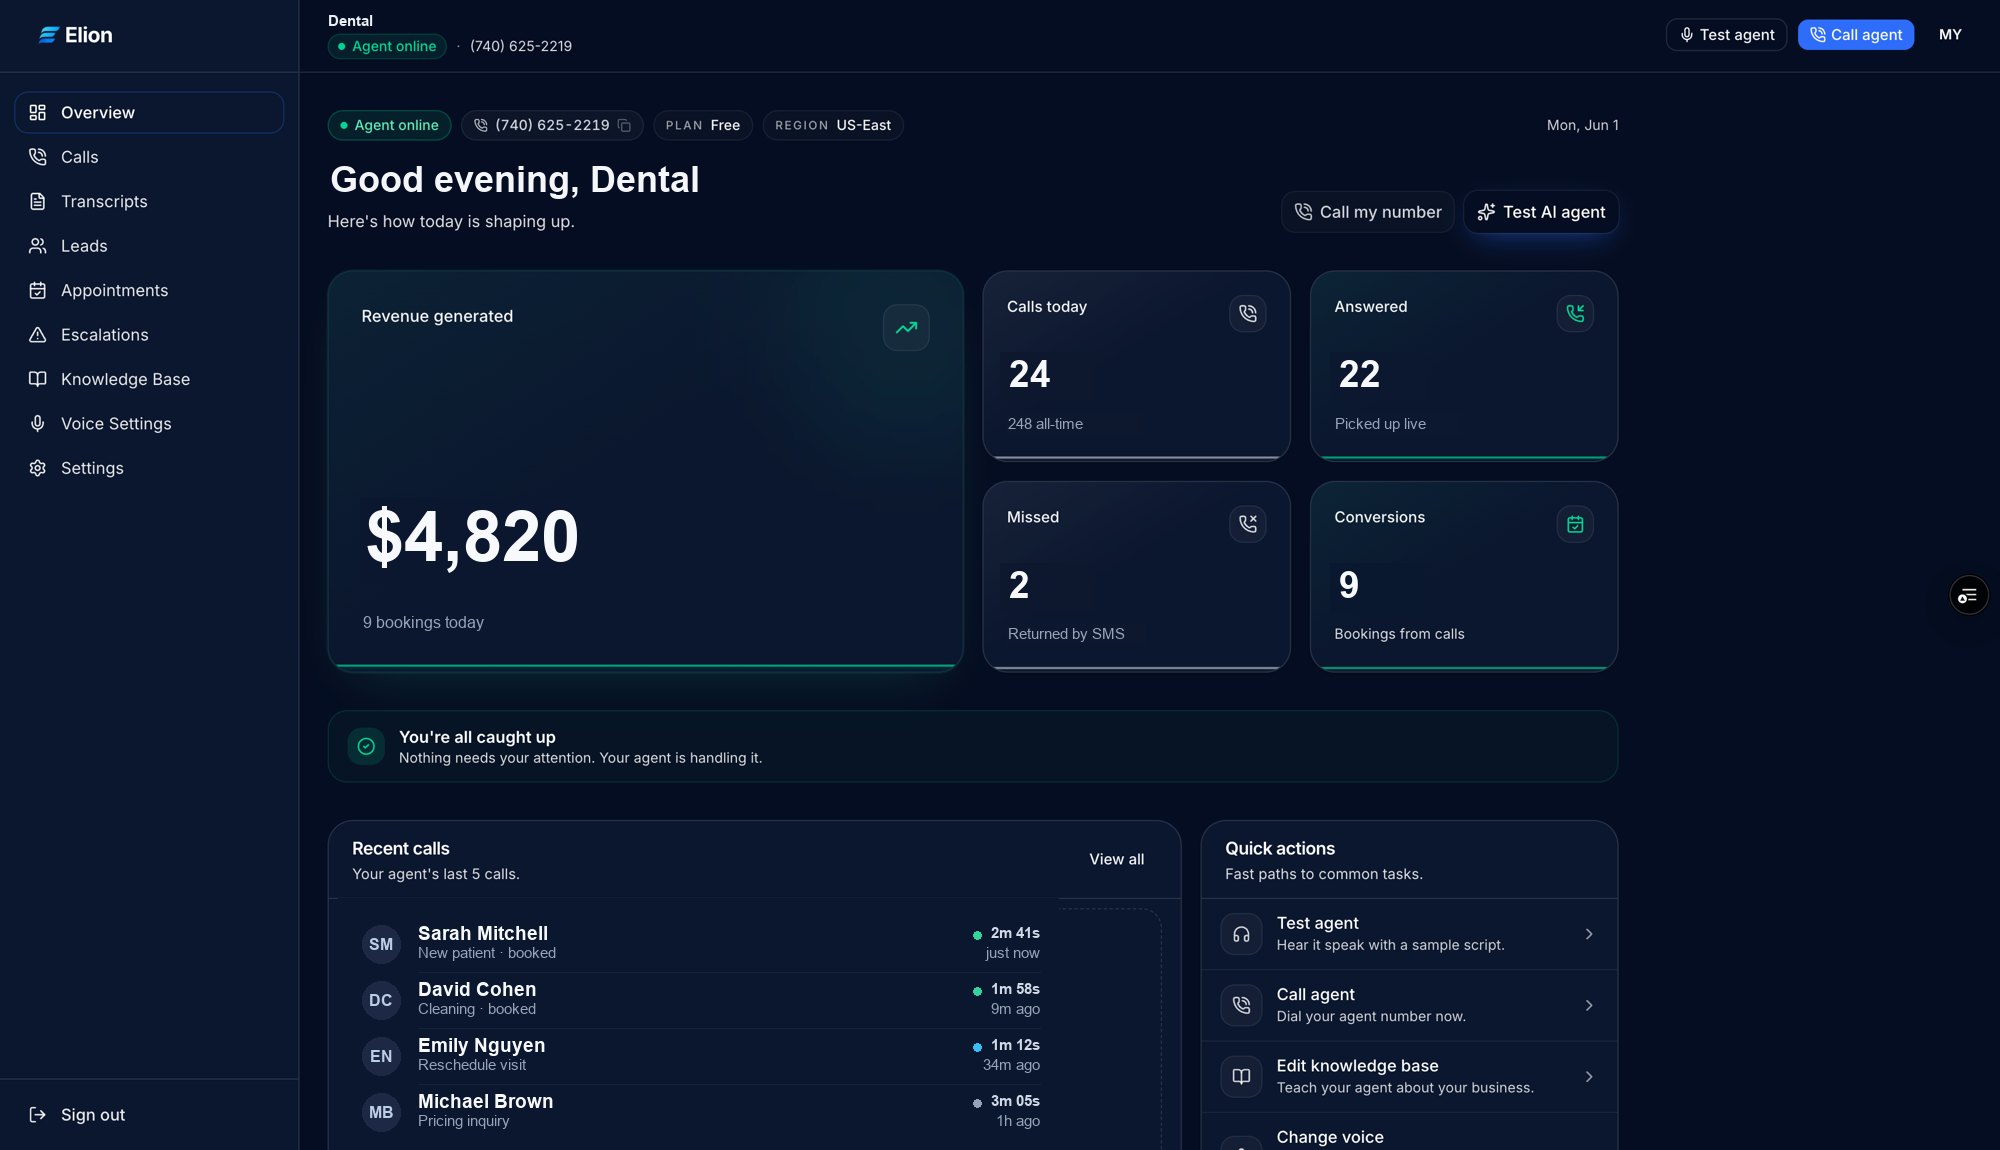Click Sign out at sidebar bottom

tap(149, 1115)
